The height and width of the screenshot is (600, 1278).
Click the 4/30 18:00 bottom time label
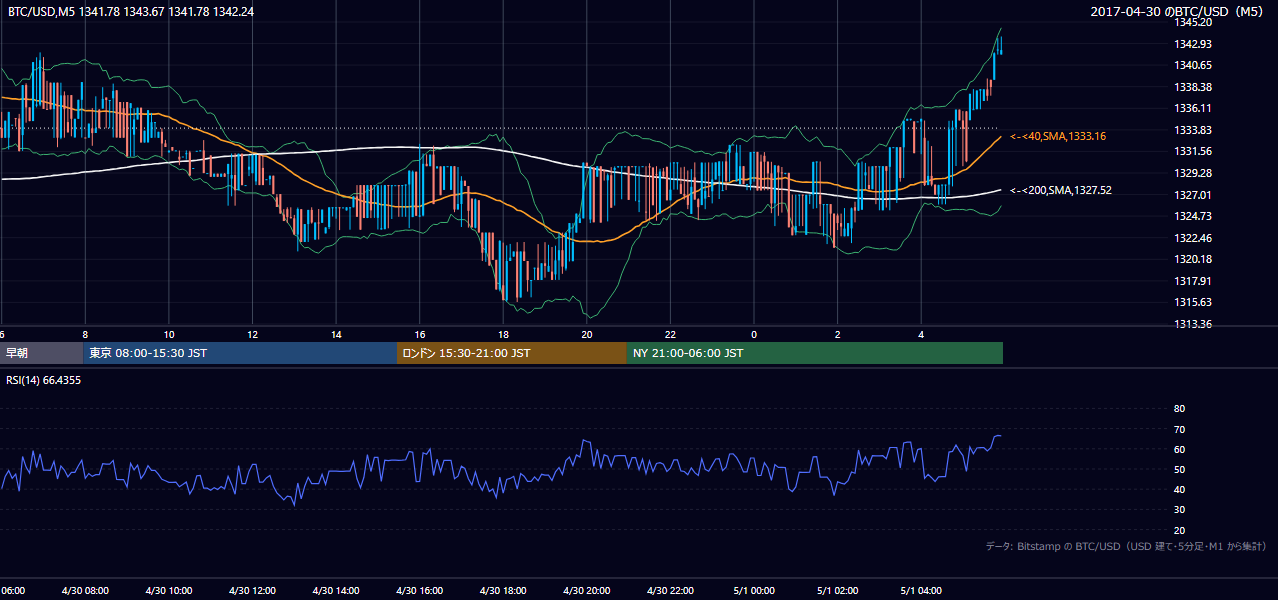pos(503,591)
